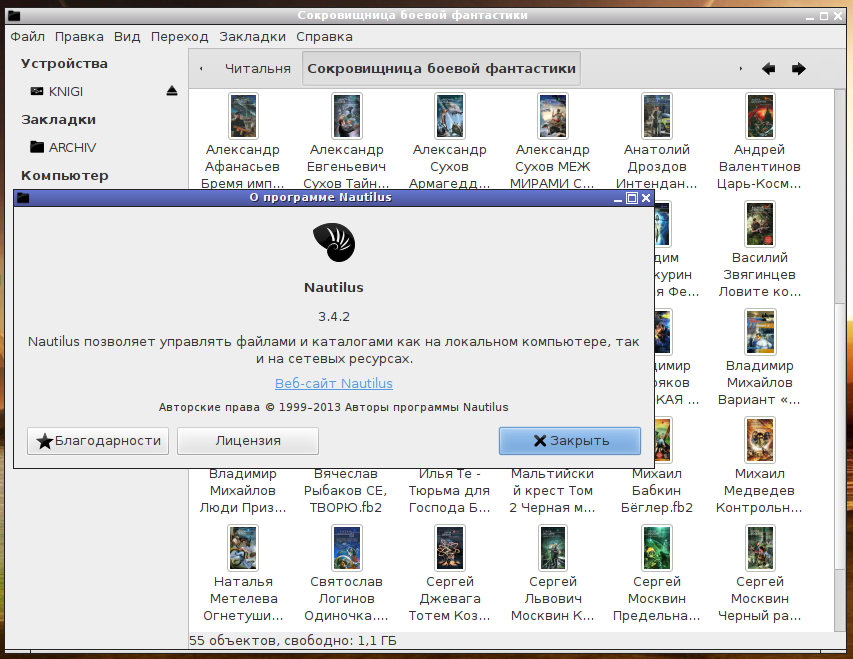
Task: Open the Правка menu
Action: [x=79, y=36]
